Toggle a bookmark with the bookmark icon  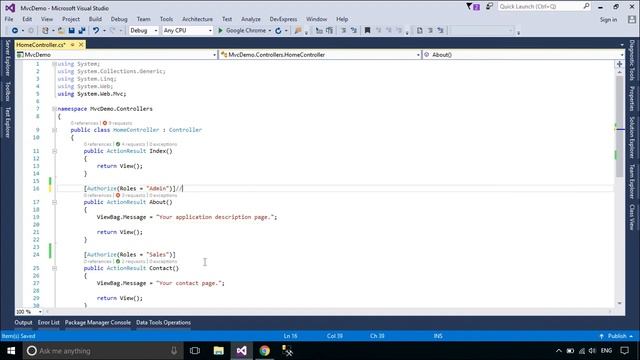[x=367, y=31]
